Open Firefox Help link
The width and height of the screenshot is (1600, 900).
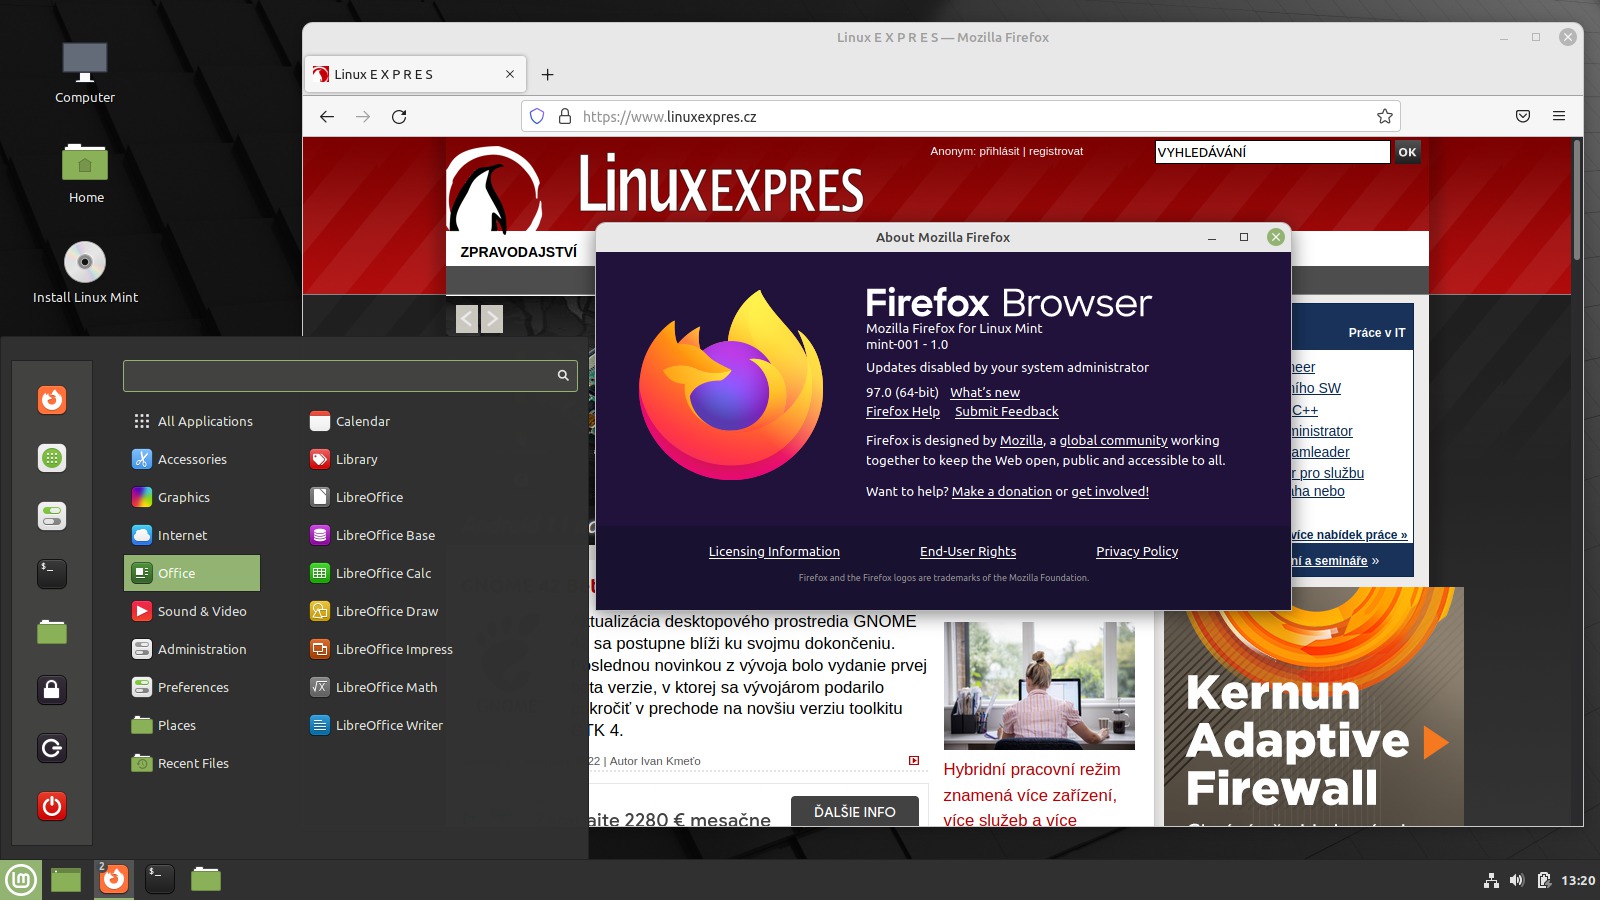click(x=903, y=412)
